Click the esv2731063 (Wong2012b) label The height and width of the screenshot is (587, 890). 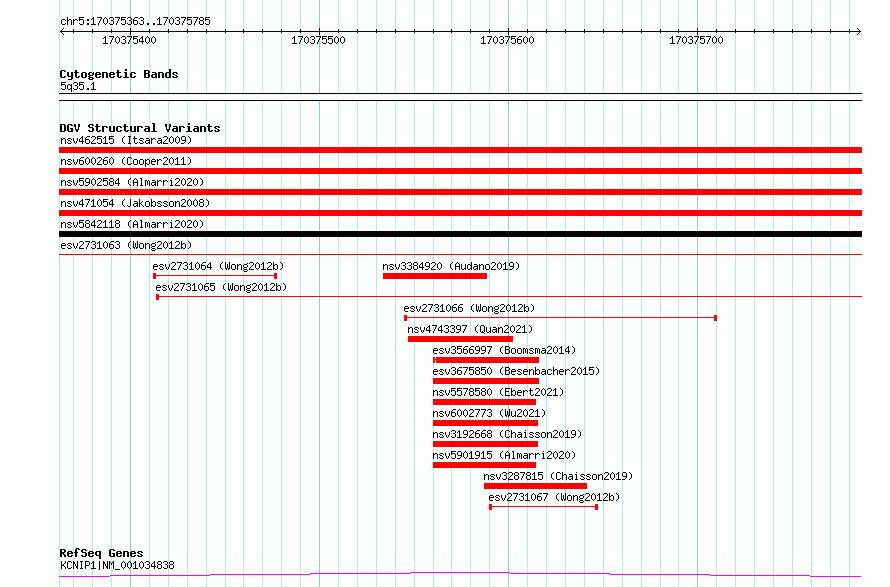126,245
